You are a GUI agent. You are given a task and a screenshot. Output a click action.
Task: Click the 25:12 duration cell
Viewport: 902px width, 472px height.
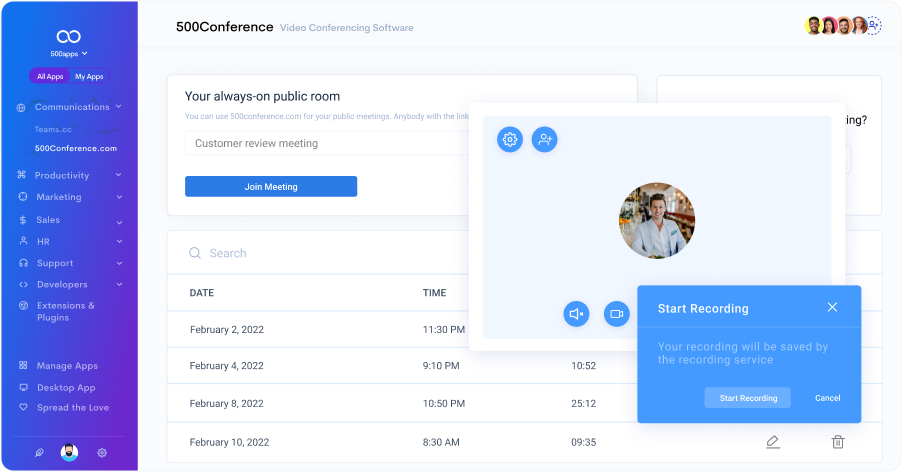583,404
